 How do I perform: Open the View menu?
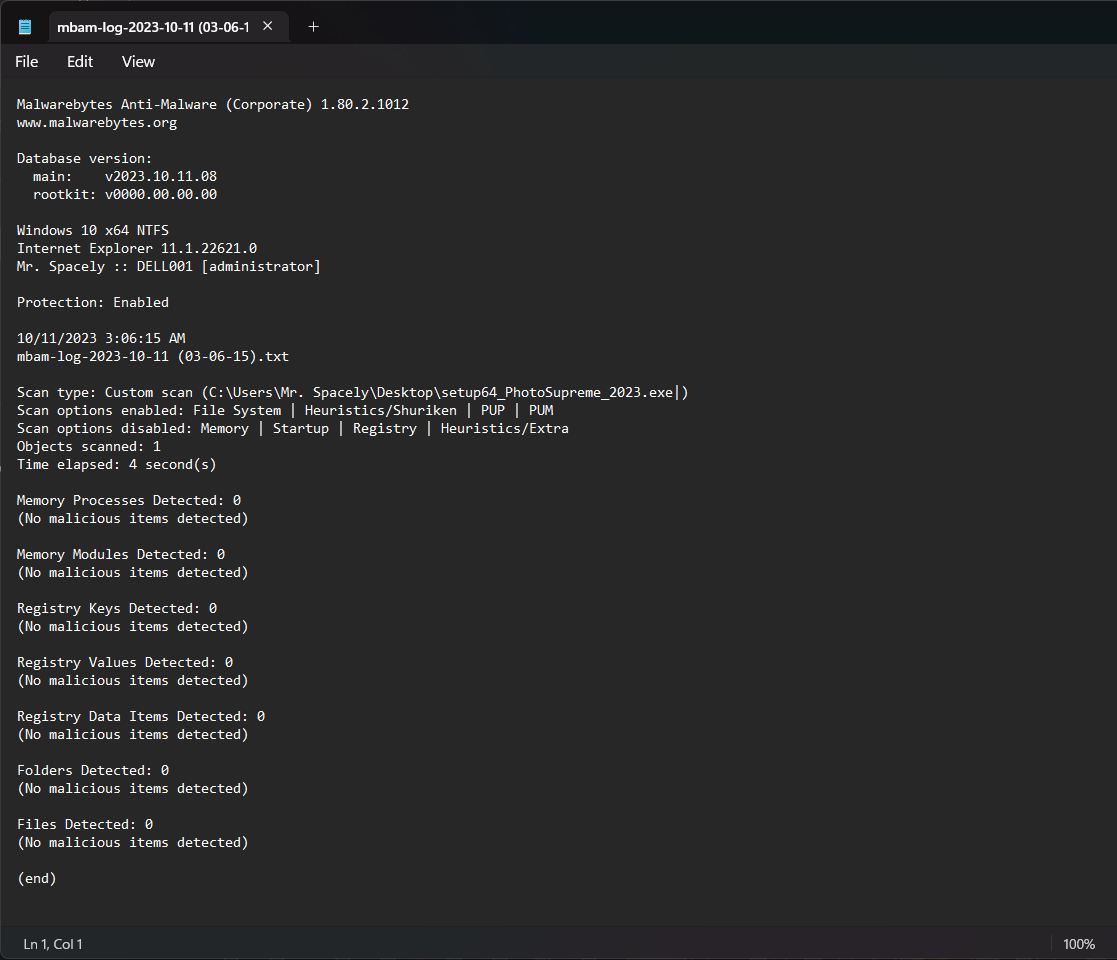pyautogui.click(x=138, y=62)
